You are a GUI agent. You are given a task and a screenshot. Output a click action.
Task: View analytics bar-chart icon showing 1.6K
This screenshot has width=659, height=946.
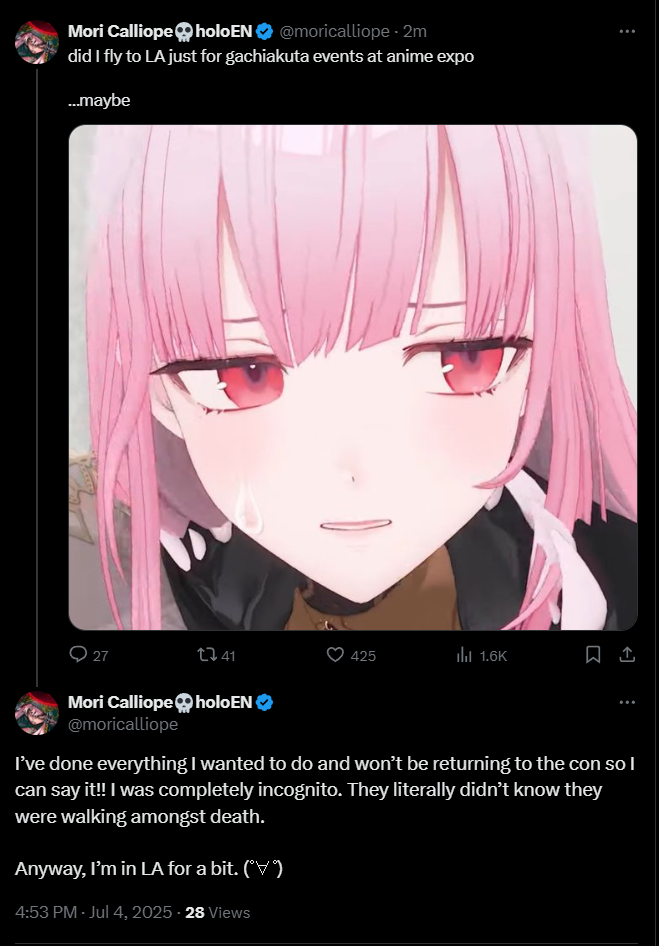click(x=463, y=655)
